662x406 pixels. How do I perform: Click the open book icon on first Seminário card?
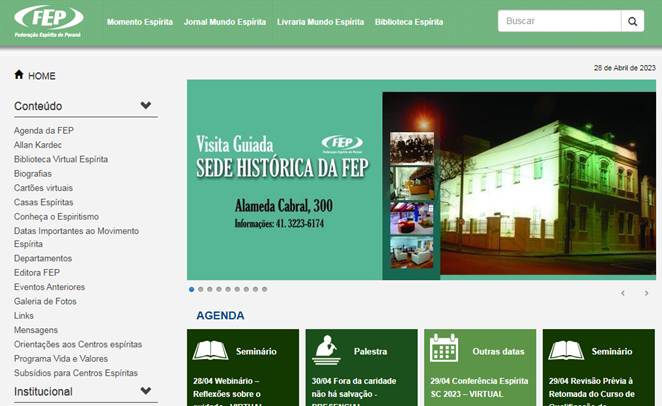(210, 350)
